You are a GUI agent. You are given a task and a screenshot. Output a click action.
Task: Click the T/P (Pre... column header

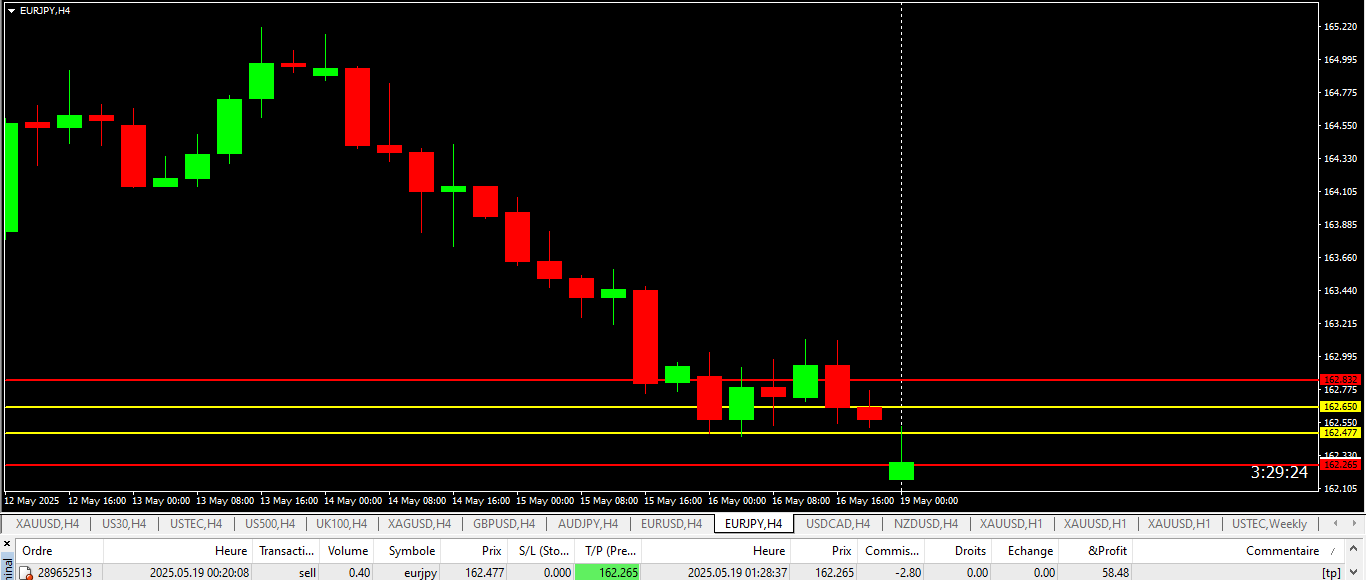608,551
